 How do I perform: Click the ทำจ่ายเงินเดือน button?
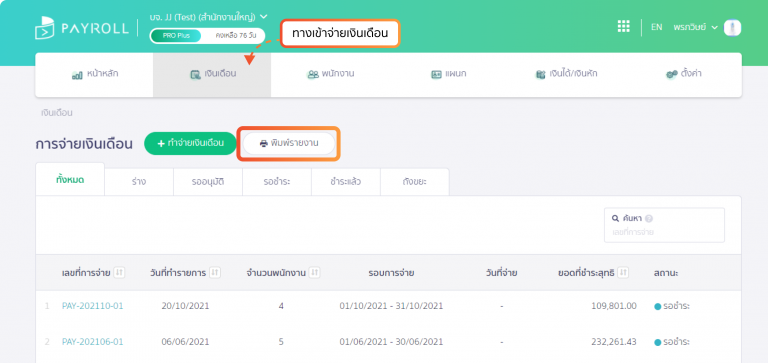(191, 144)
